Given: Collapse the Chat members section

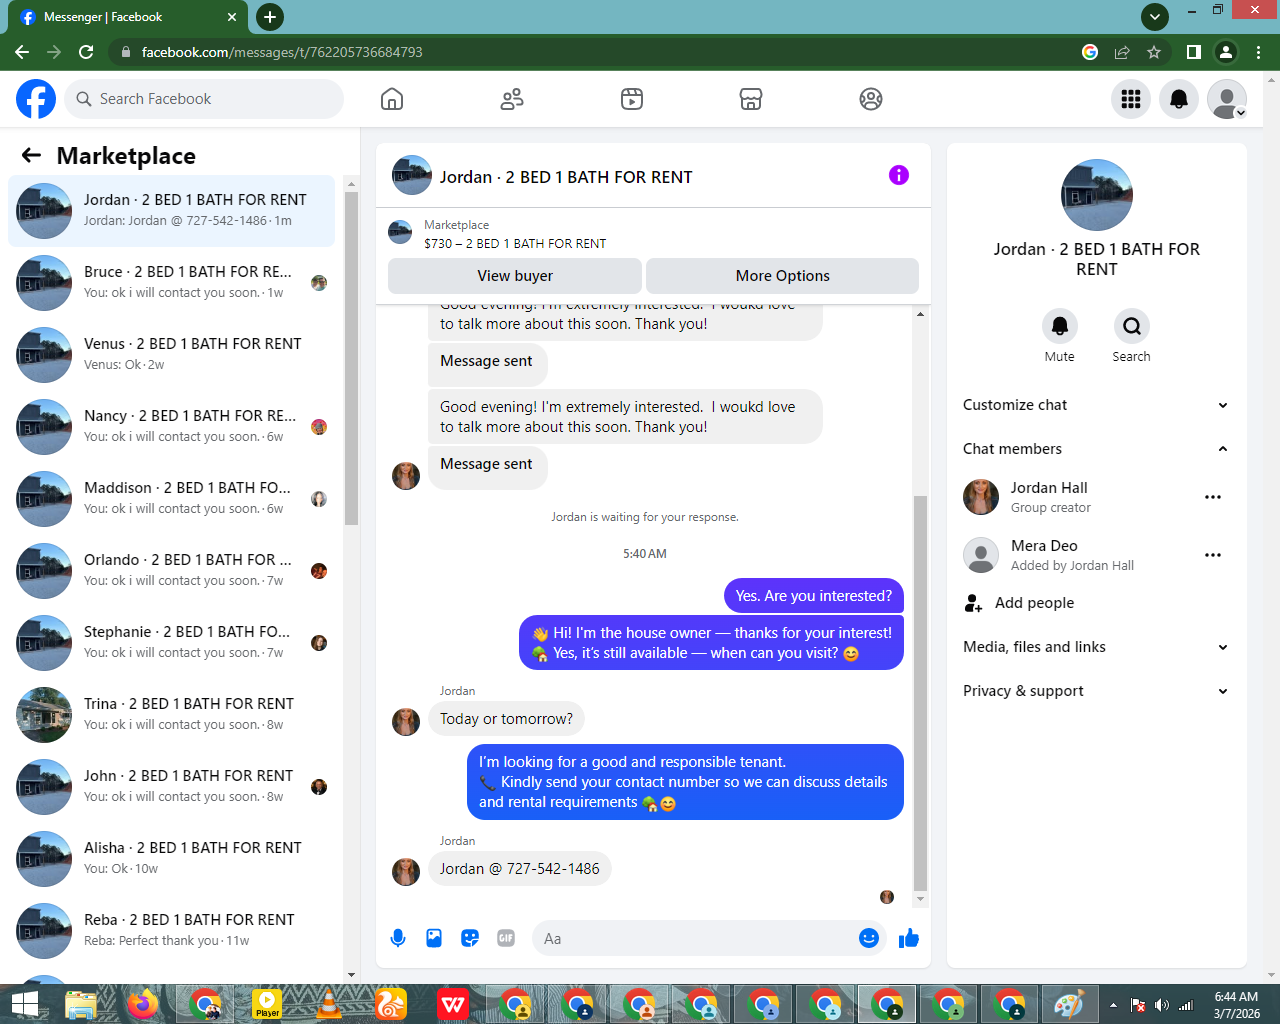Looking at the screenshot, I should tap(1096, 449).
